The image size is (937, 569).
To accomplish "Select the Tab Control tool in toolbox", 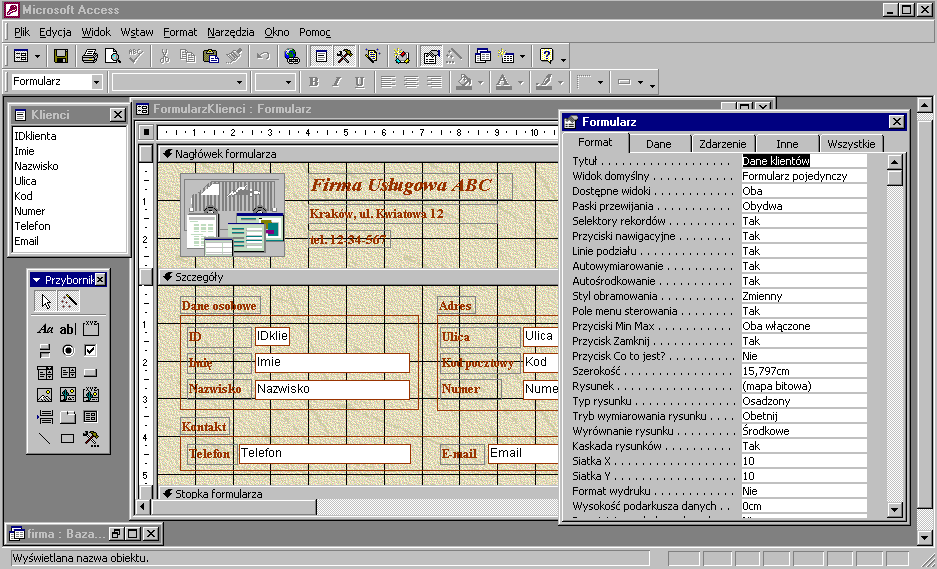I will [68, 417].
